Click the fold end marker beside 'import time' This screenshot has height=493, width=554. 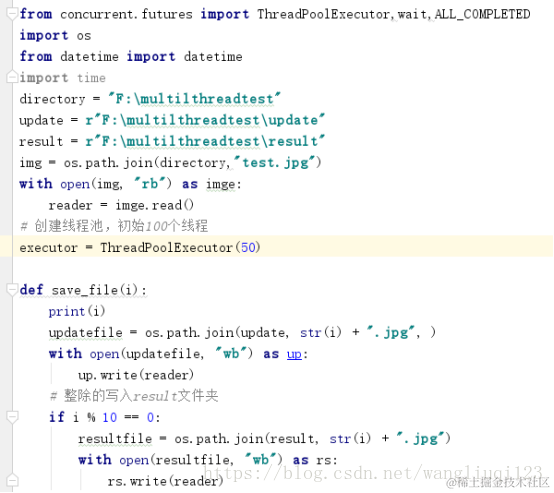[x=12, y=77]
